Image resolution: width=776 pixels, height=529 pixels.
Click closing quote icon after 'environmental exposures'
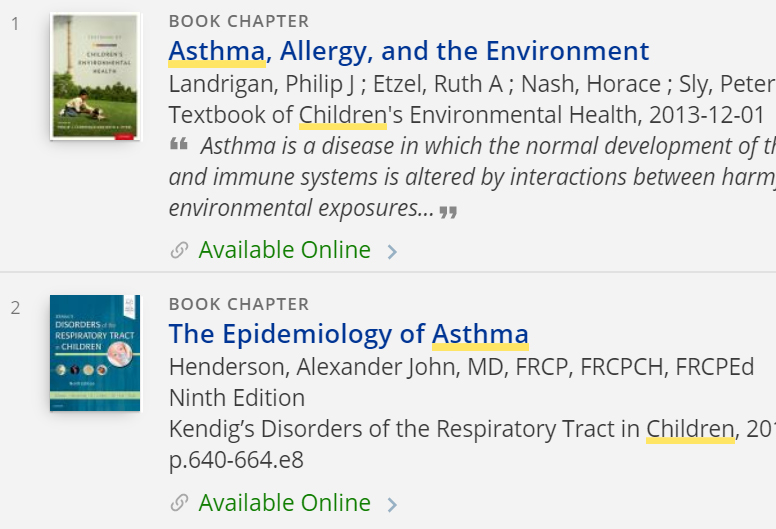click(448, 212)
